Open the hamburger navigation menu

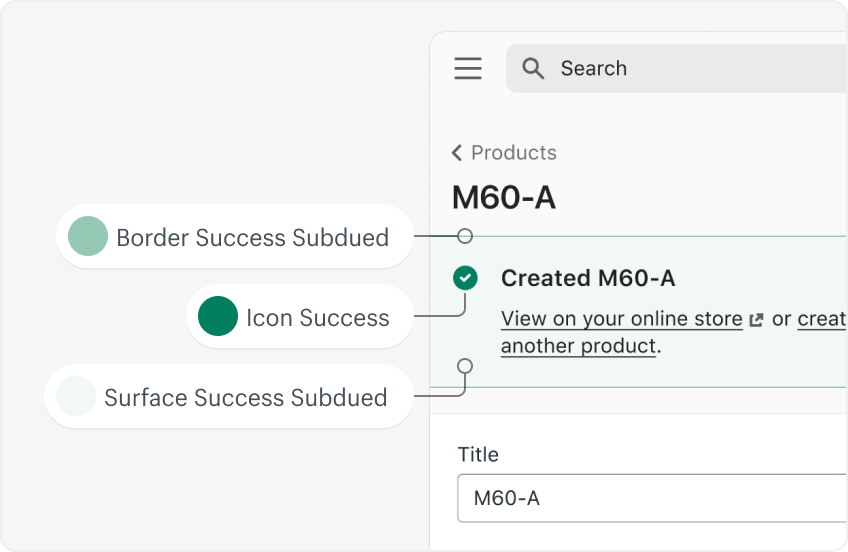tap(468, 68)
